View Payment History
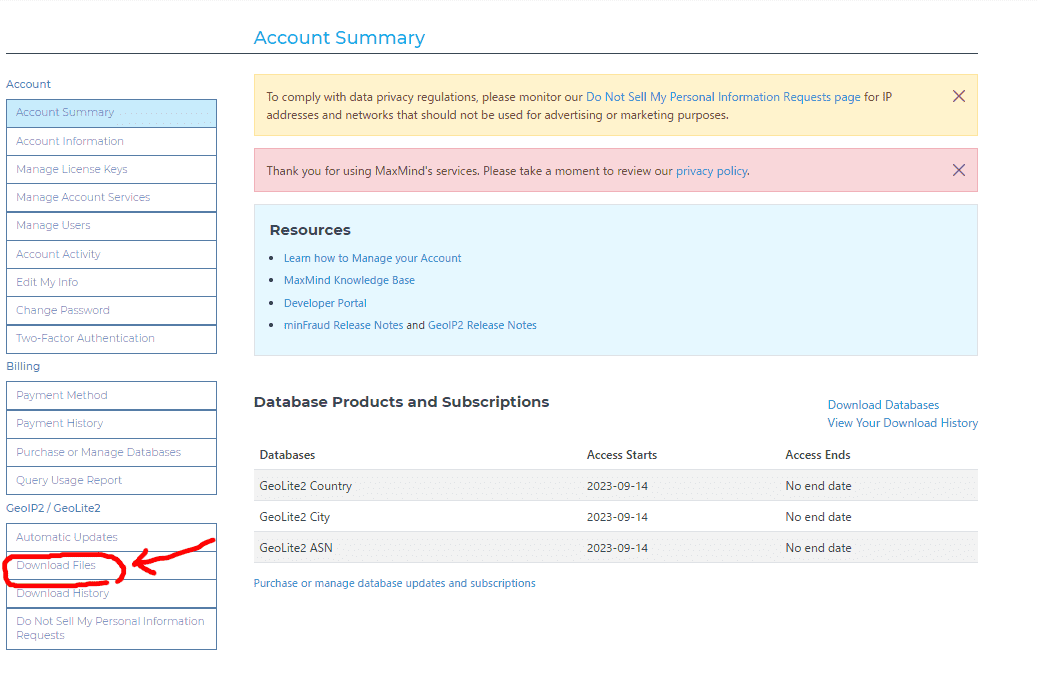 click(111, 424)
